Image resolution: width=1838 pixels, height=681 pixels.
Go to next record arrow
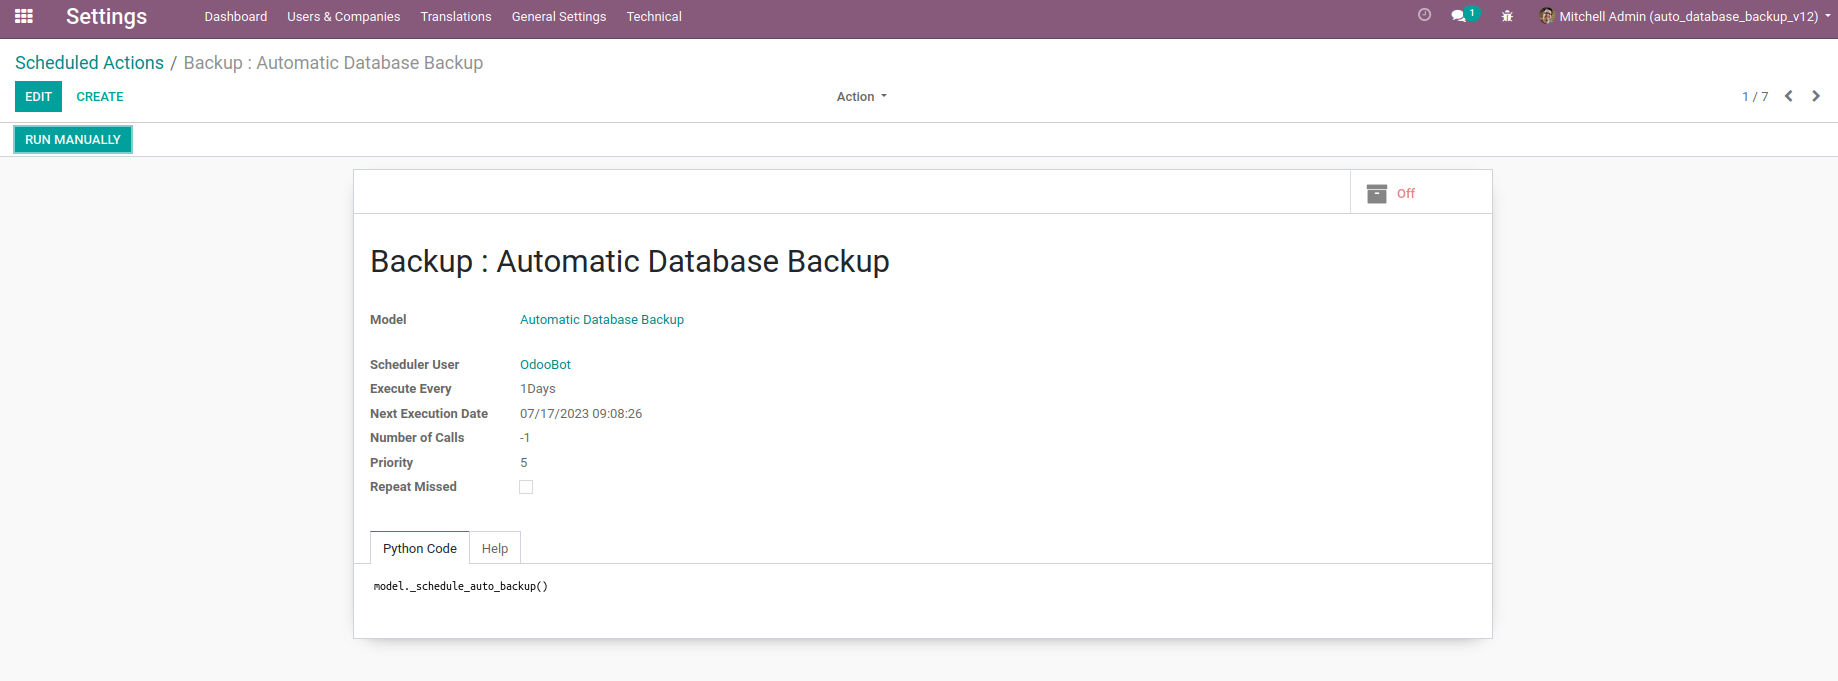click(1816, 96)
